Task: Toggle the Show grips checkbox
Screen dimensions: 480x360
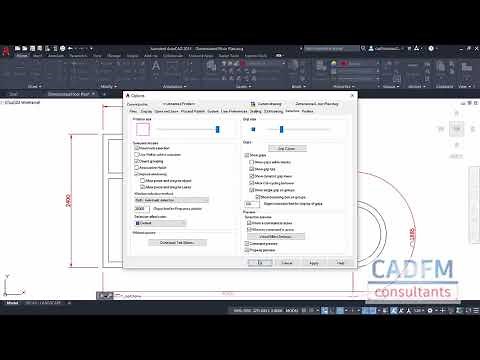Action: pos(247,155)
